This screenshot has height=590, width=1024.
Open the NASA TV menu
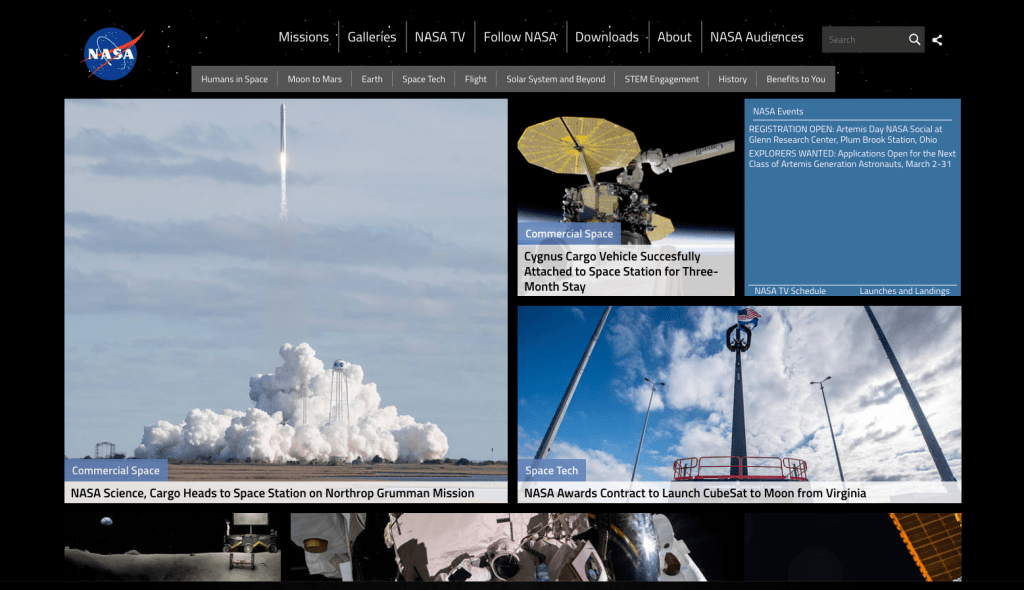(440, 37)
